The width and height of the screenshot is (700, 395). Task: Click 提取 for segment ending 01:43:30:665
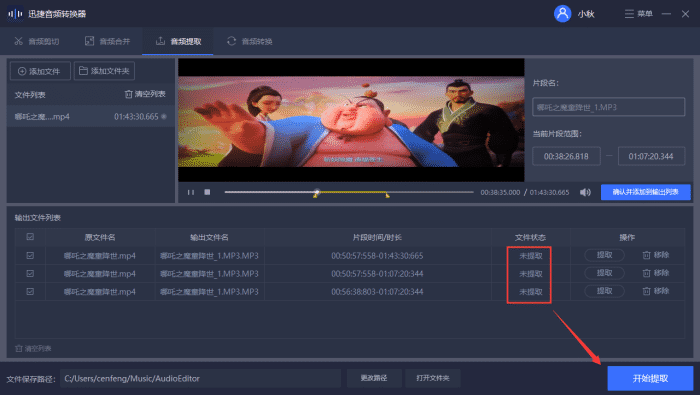click(604, 255)
